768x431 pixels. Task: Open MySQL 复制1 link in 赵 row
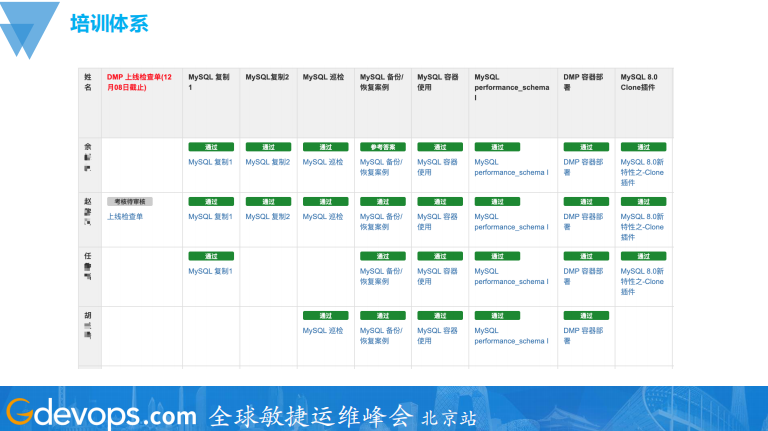(x=211, y=216)
